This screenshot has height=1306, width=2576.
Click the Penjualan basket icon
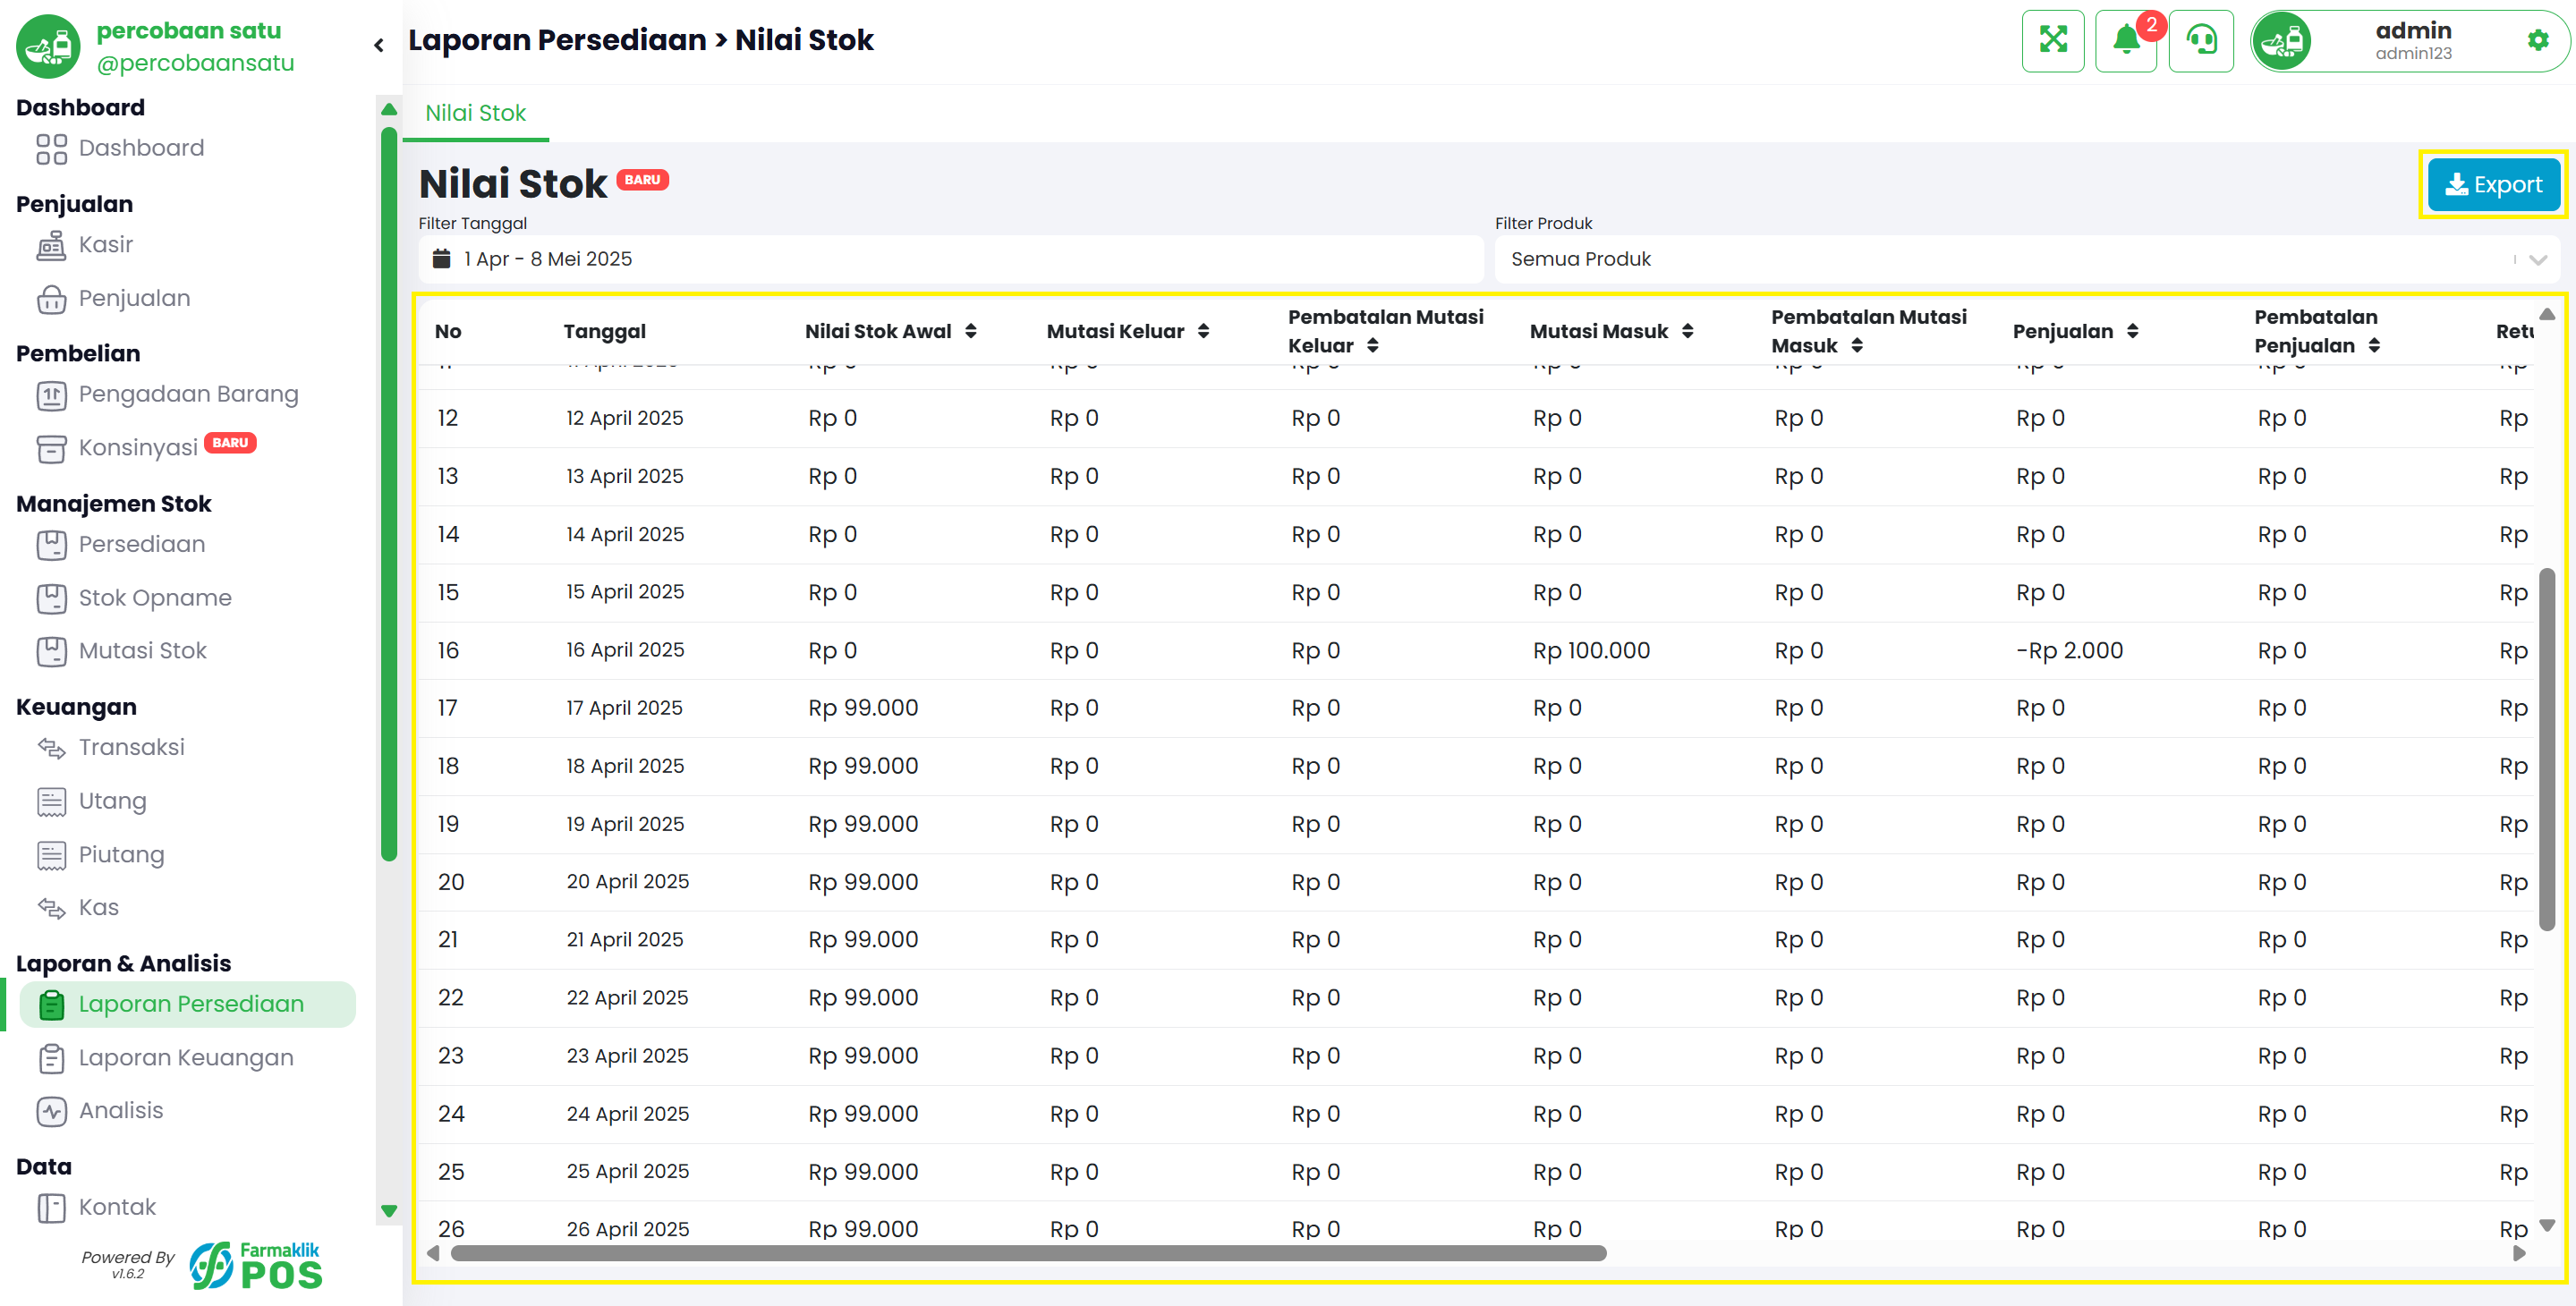[51, 299]
